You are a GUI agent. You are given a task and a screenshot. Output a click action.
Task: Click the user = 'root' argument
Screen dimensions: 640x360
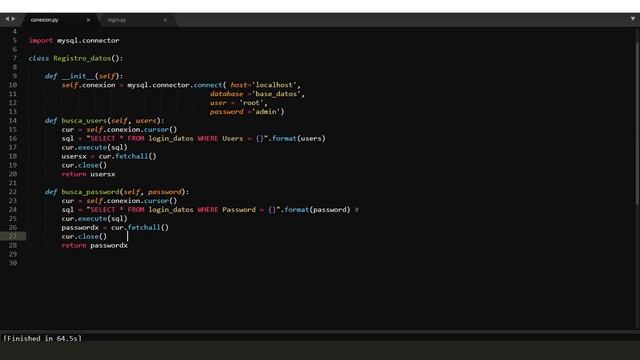[238, 103]
